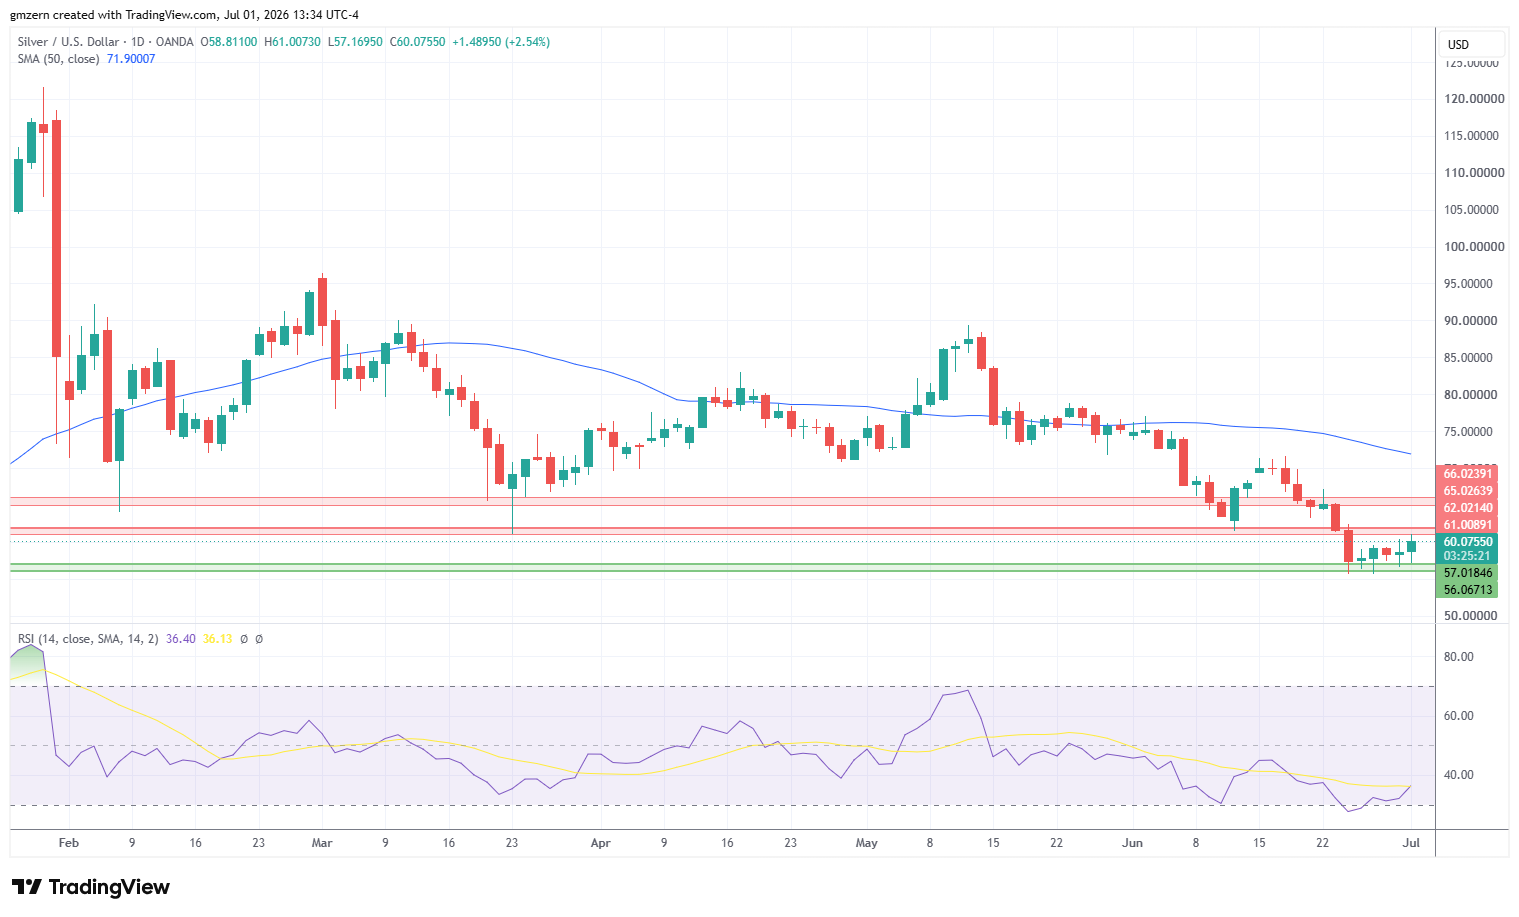Click the Jun label on time axis
The width and height of the screenshot is (1519, 917).
[1132, 843]
